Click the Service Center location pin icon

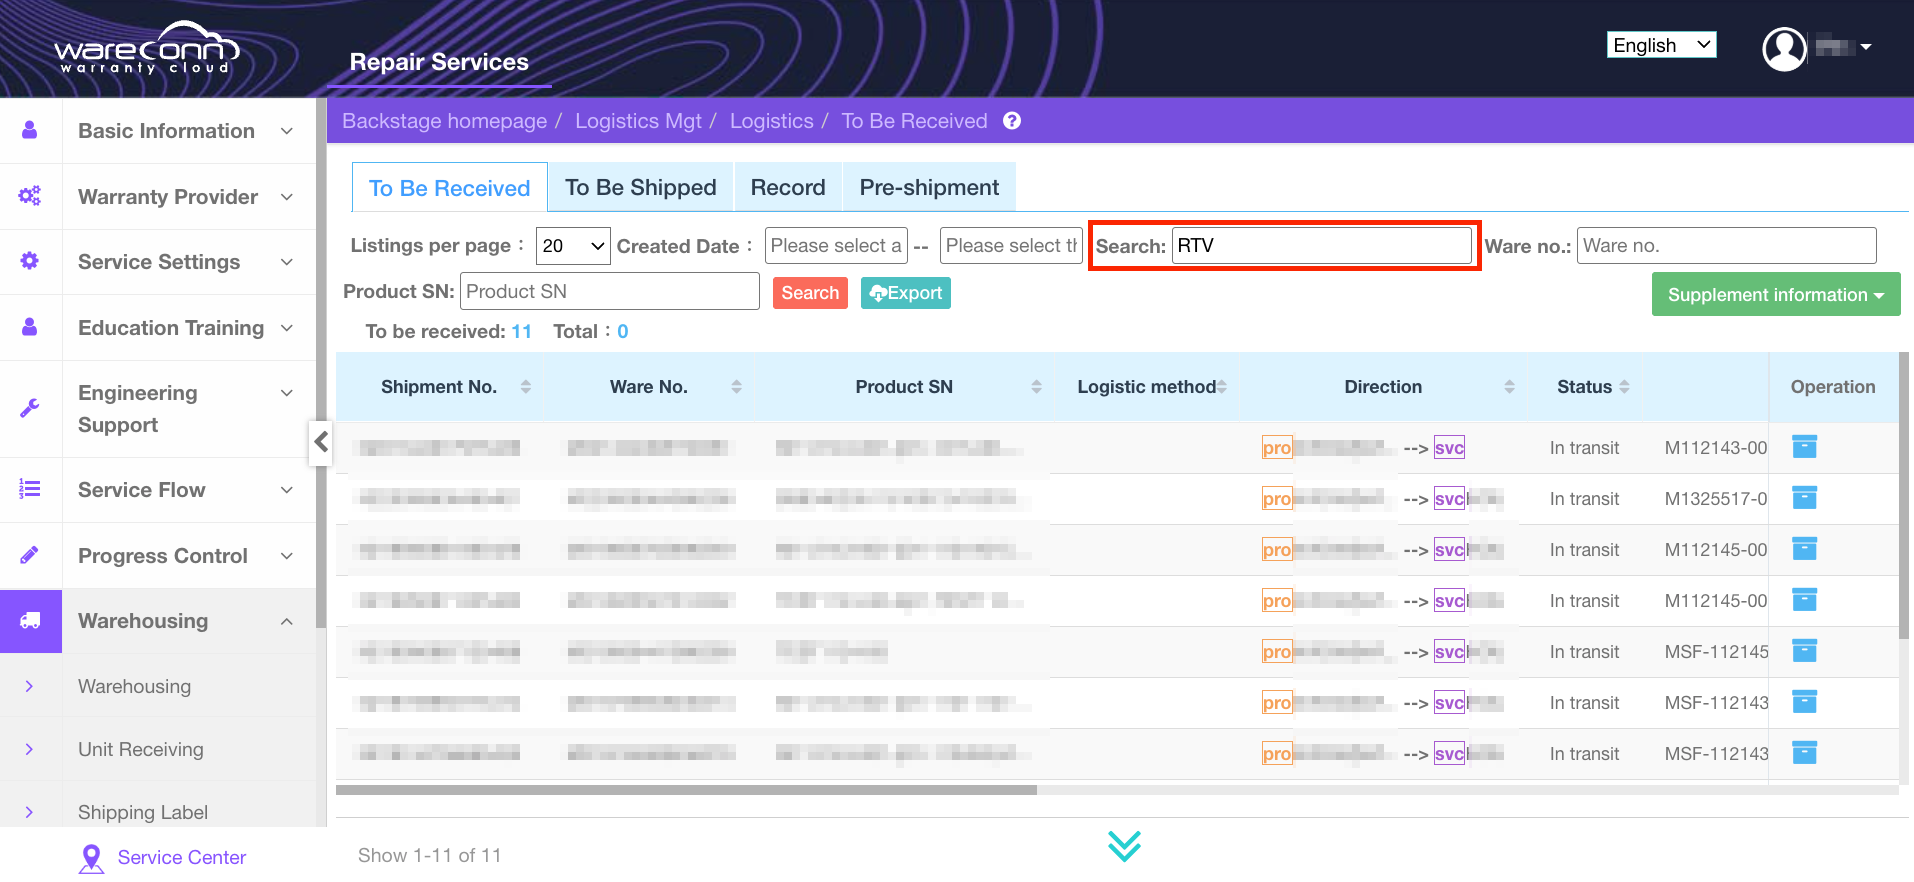click(91, 858)
